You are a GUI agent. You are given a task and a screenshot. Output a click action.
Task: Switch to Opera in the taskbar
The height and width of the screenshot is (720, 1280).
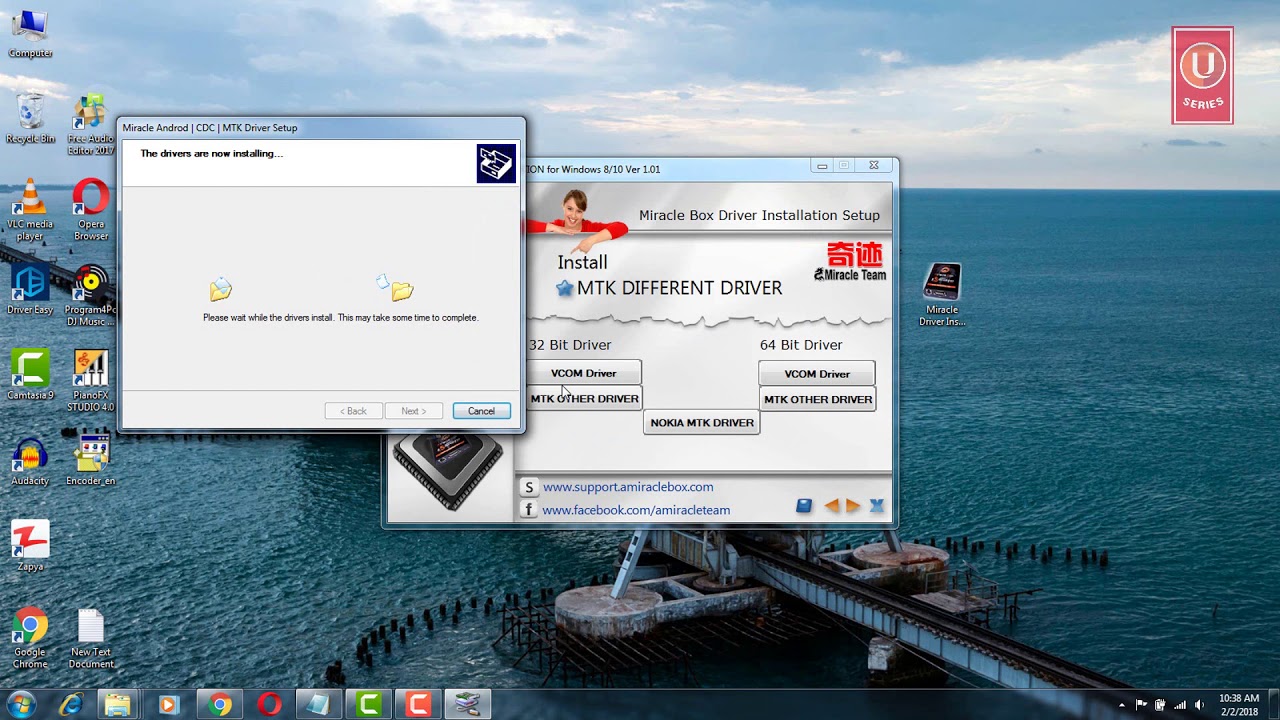[269, 705]
